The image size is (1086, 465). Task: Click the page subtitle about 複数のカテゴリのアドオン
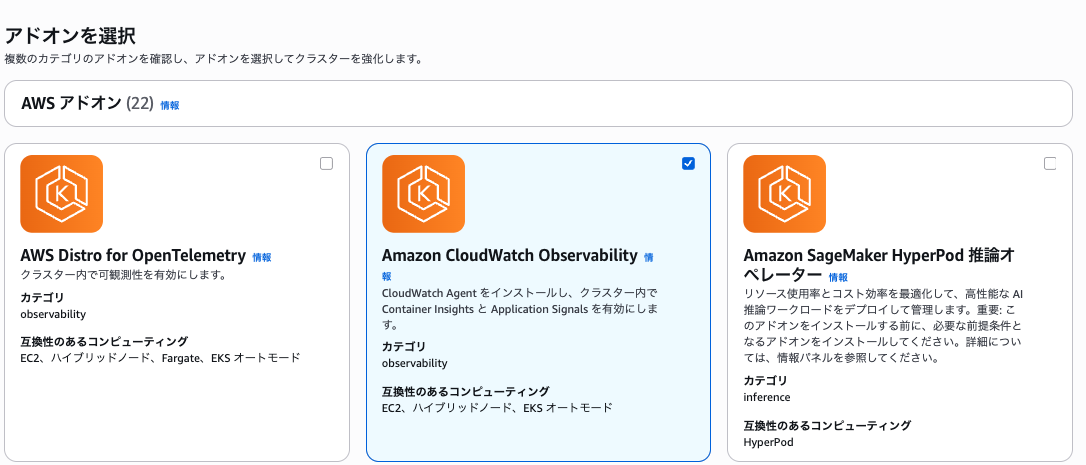click(x=213, y=60)
